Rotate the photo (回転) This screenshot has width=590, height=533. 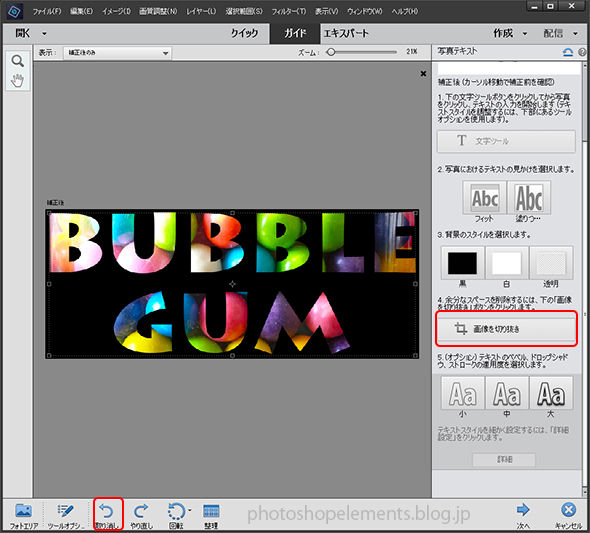click(x=175, y=516)
